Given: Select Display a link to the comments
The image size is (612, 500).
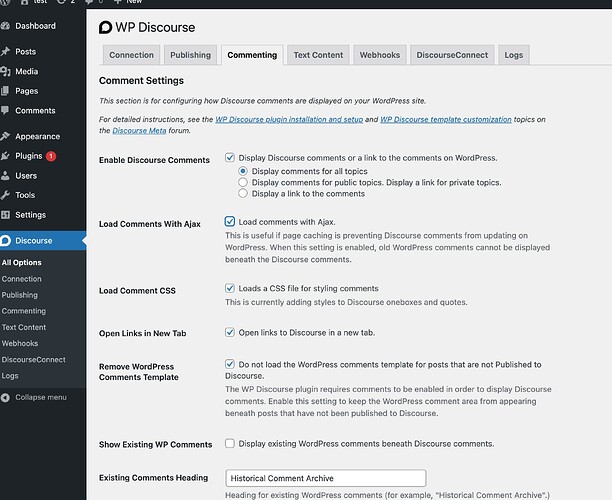Looking at the screenshot, I should 243,193.
